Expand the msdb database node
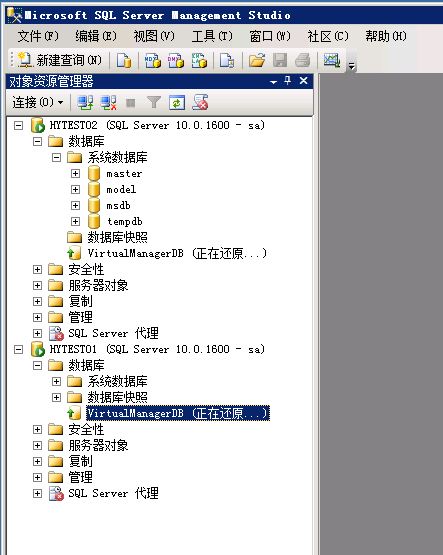Screen dimensions: 443x555 (75, 205)
